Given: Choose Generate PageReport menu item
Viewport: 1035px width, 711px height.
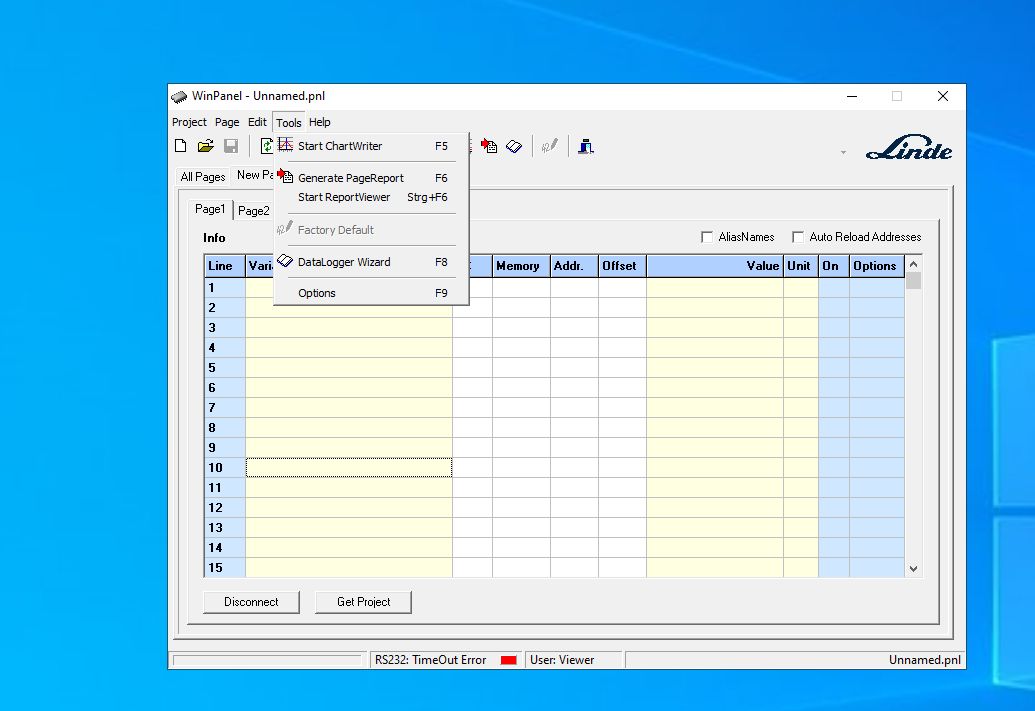Looking at the screenshot, I should [x=372, y=178].
